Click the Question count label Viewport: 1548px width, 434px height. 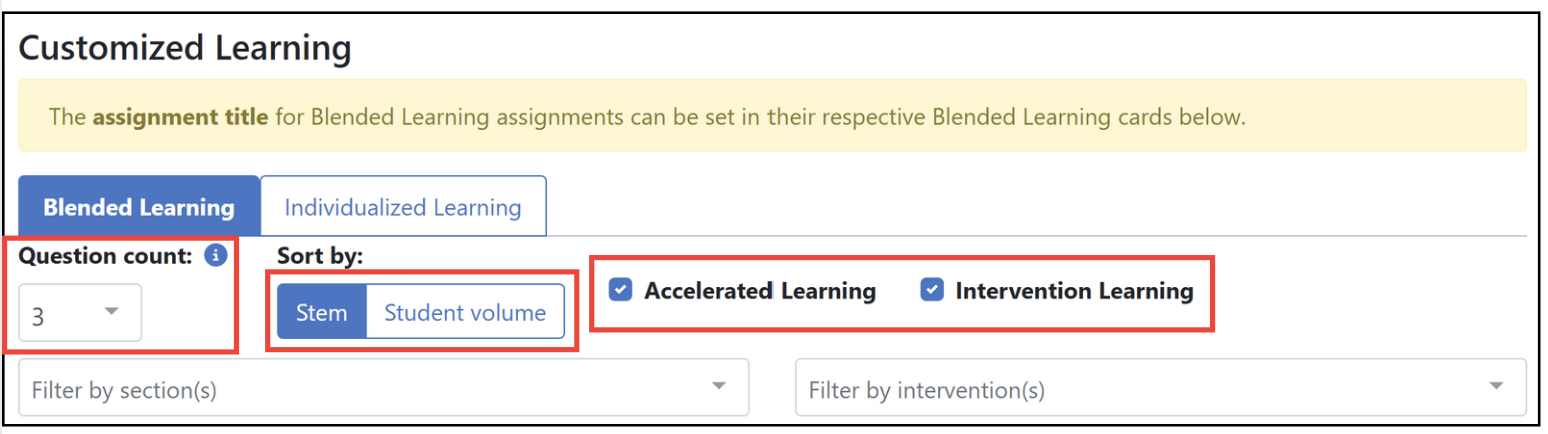107,255
